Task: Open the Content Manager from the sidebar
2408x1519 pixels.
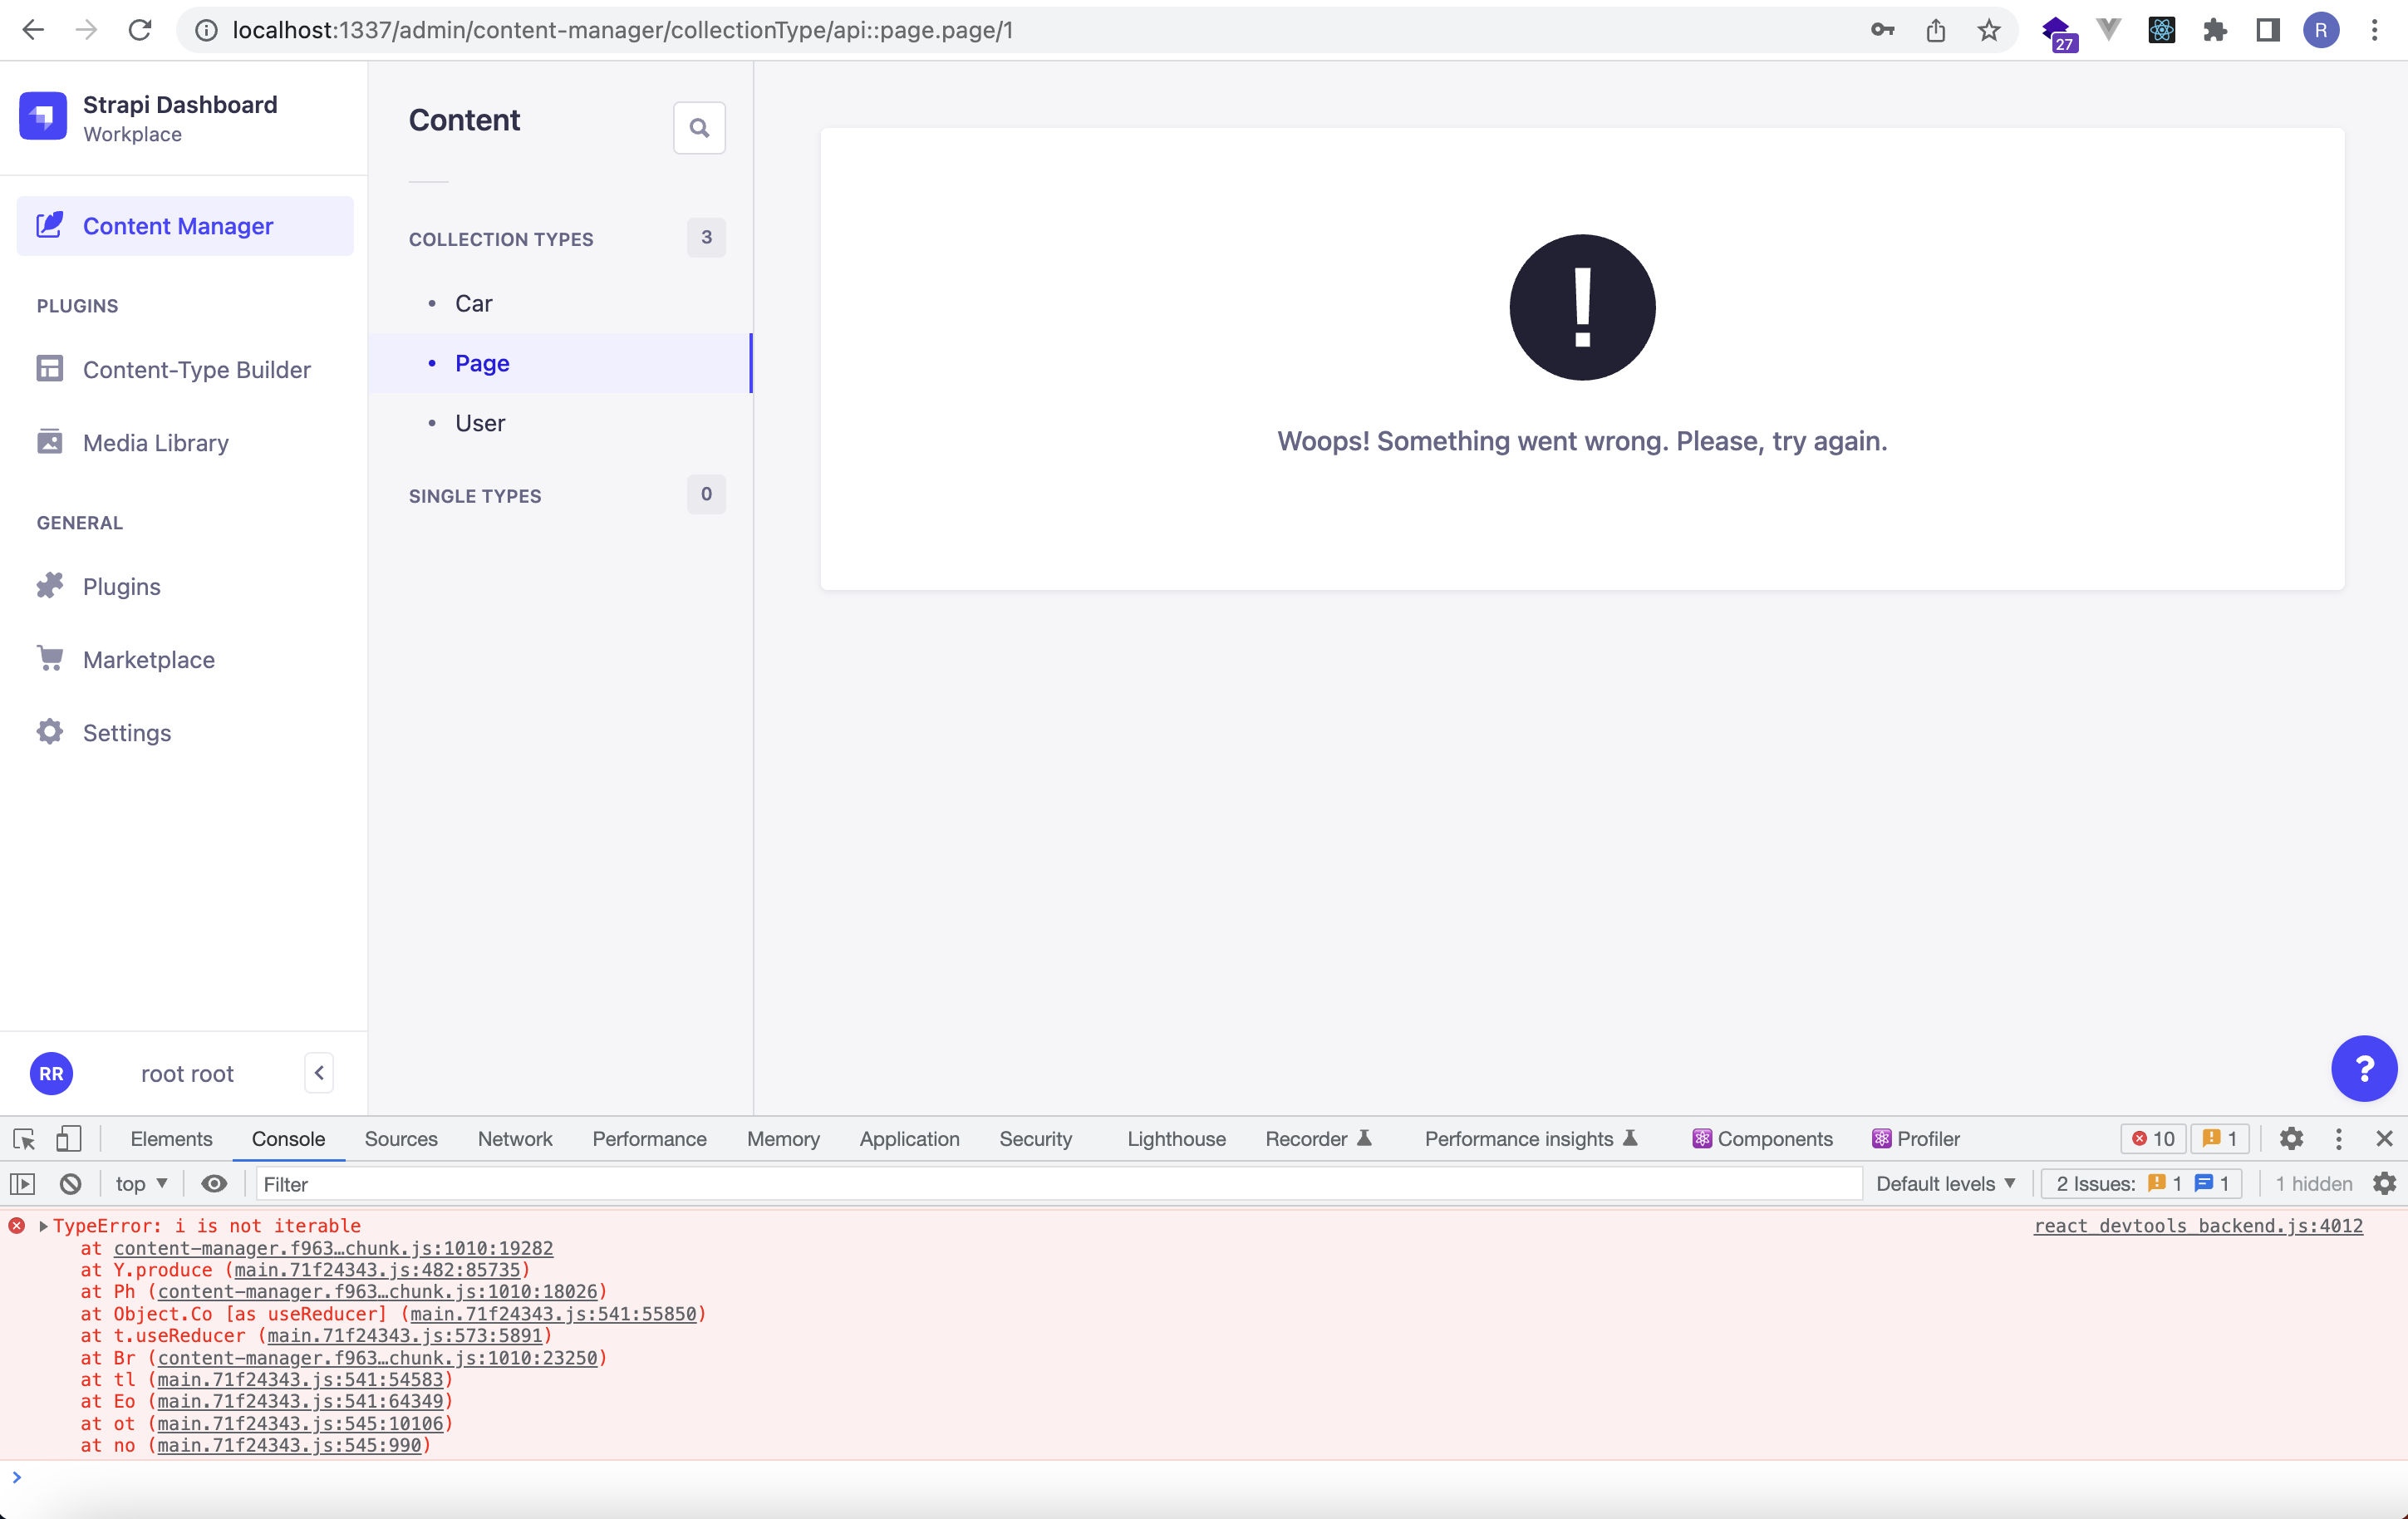Action: (x=177, y=225)
